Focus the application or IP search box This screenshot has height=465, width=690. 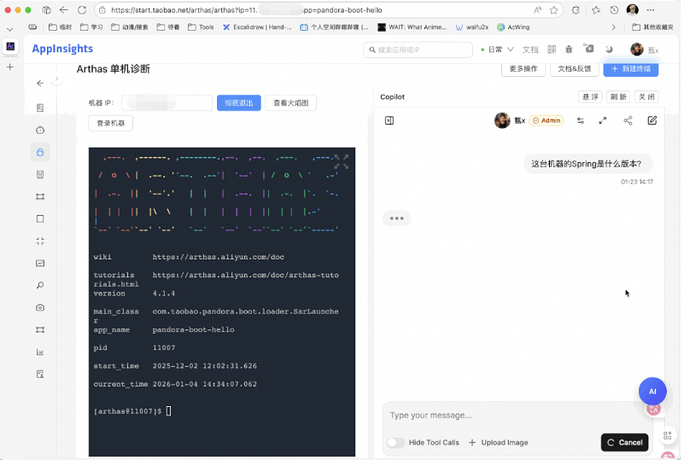click(x=418, y=50)
